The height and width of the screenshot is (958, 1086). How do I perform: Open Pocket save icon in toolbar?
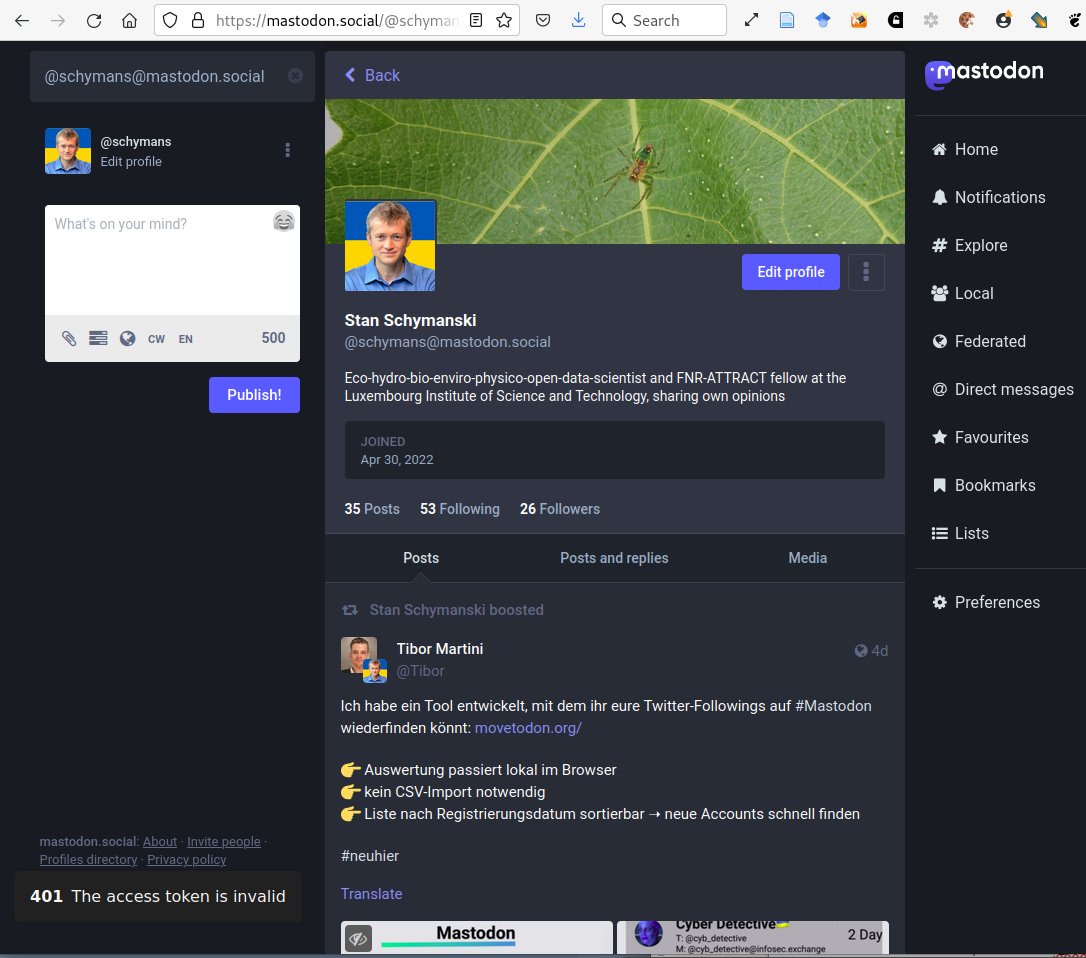(543, 21)
